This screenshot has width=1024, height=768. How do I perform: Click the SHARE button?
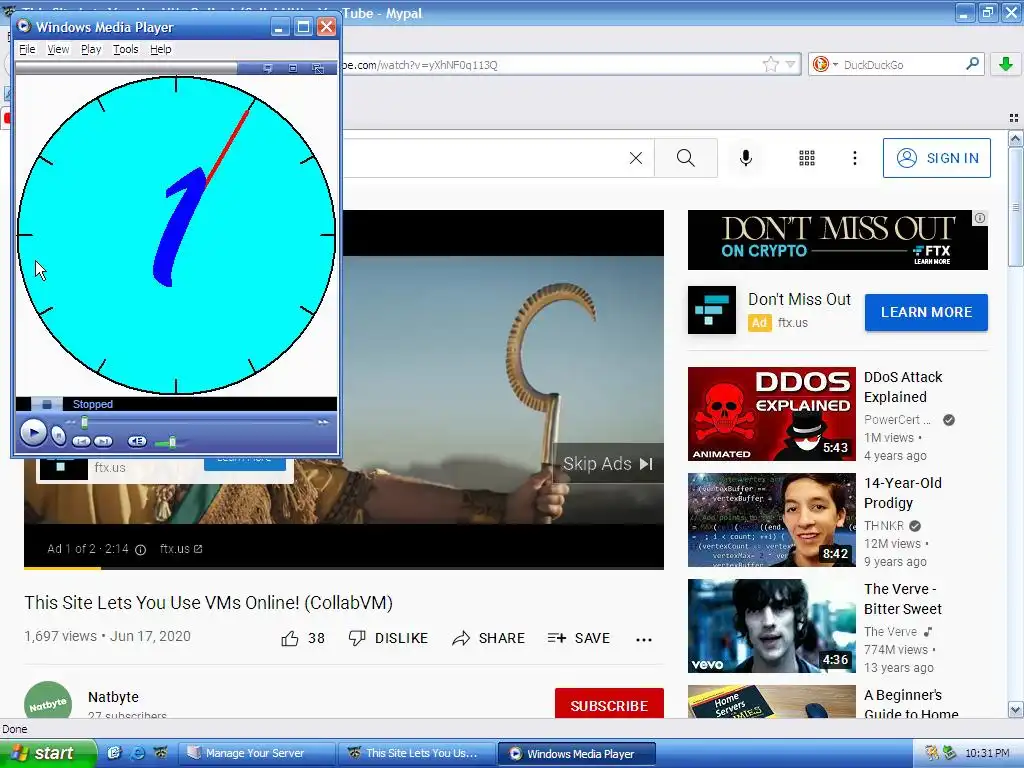pos(488,638)
